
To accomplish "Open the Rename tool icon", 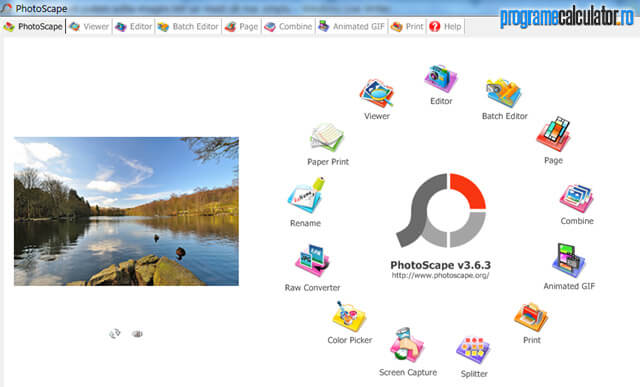I will 306,196.
